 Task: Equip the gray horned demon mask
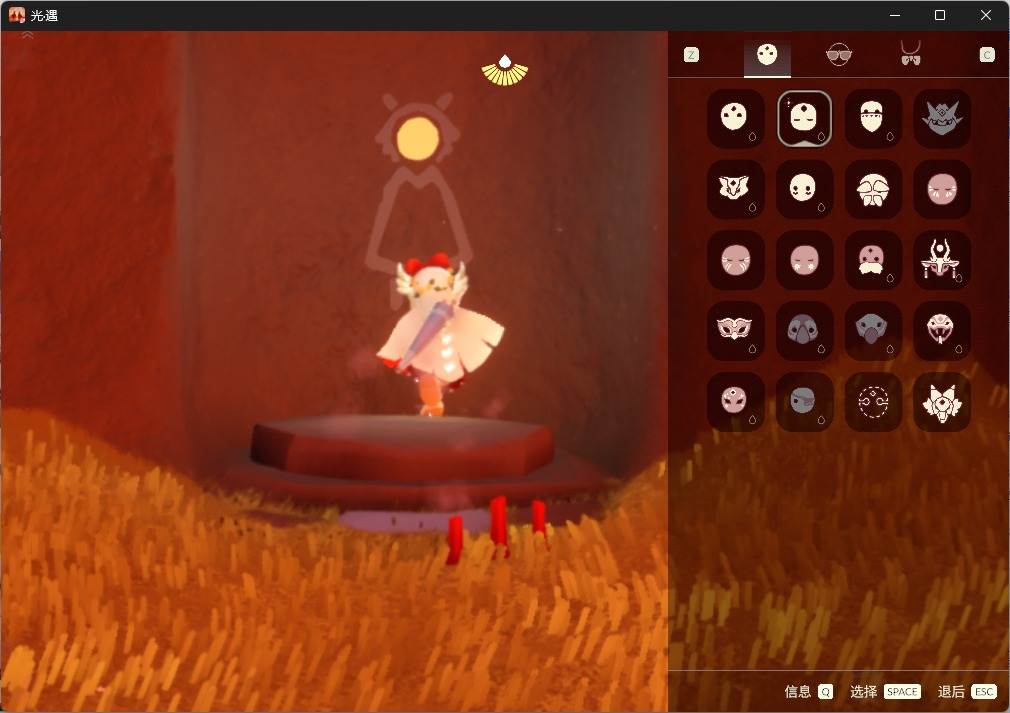(942, 119)
